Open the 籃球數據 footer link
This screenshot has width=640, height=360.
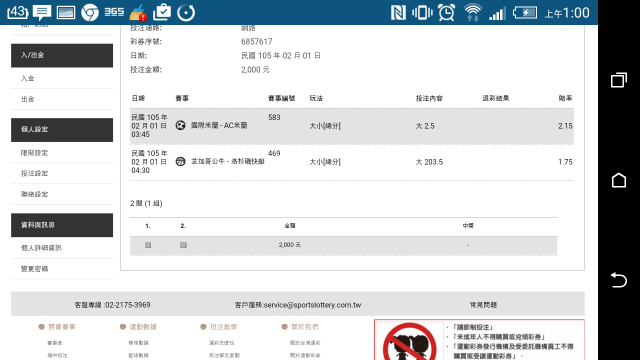pyautogui.click(x=138, y=356)
